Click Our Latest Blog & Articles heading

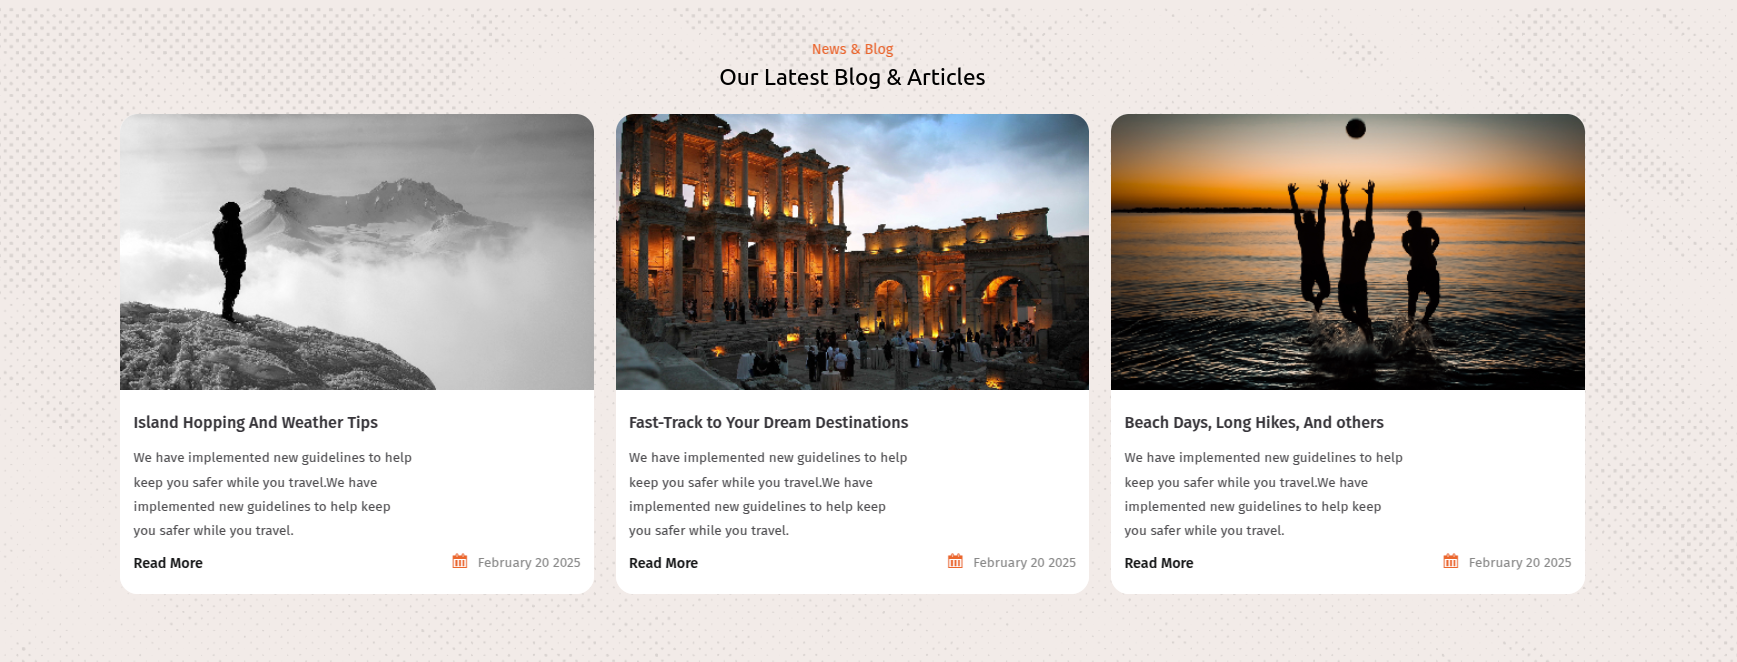[x=852, y=77]
